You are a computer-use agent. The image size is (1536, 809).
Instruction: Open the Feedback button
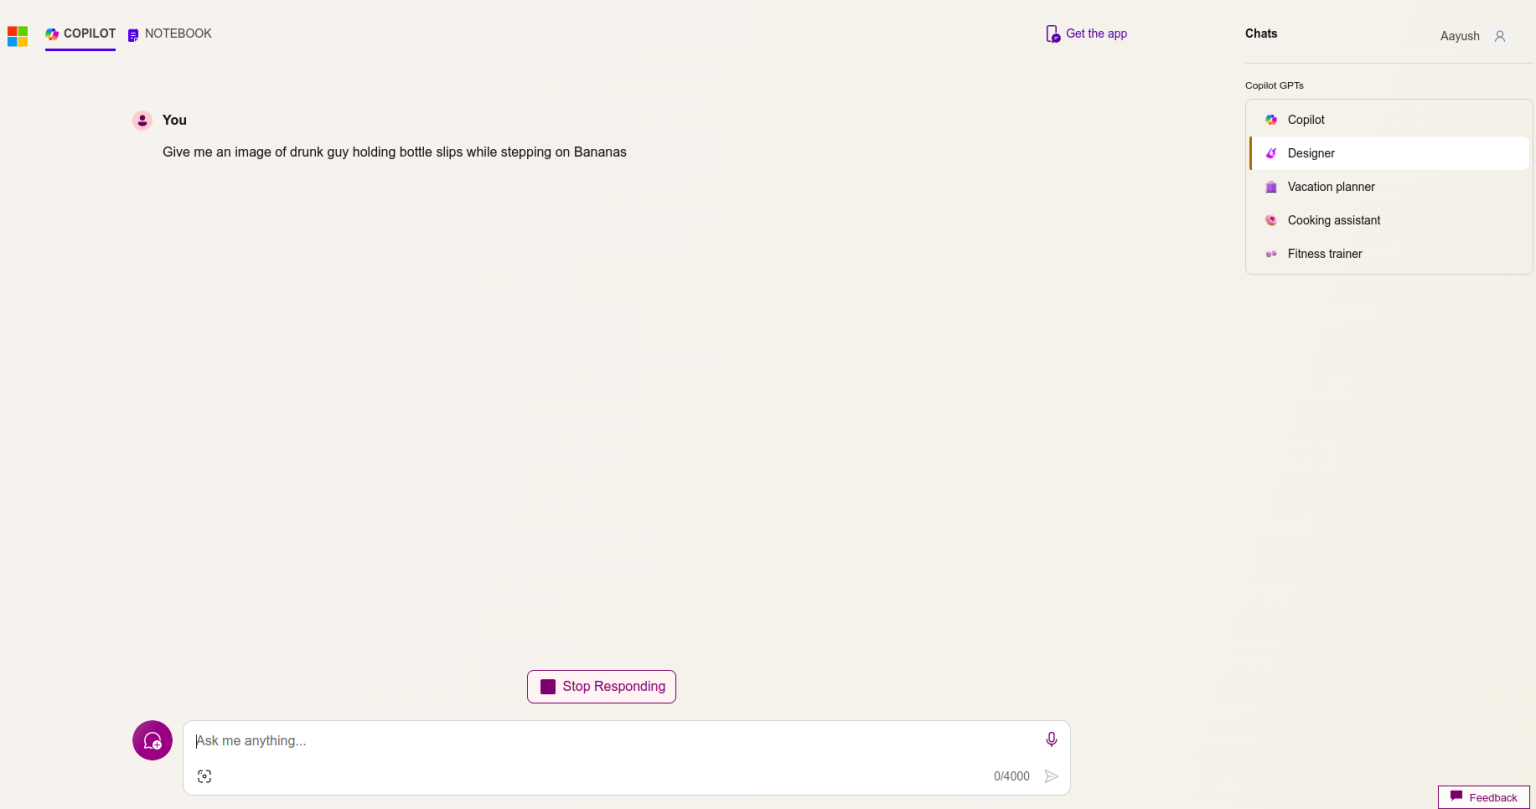pos(1484,797)
